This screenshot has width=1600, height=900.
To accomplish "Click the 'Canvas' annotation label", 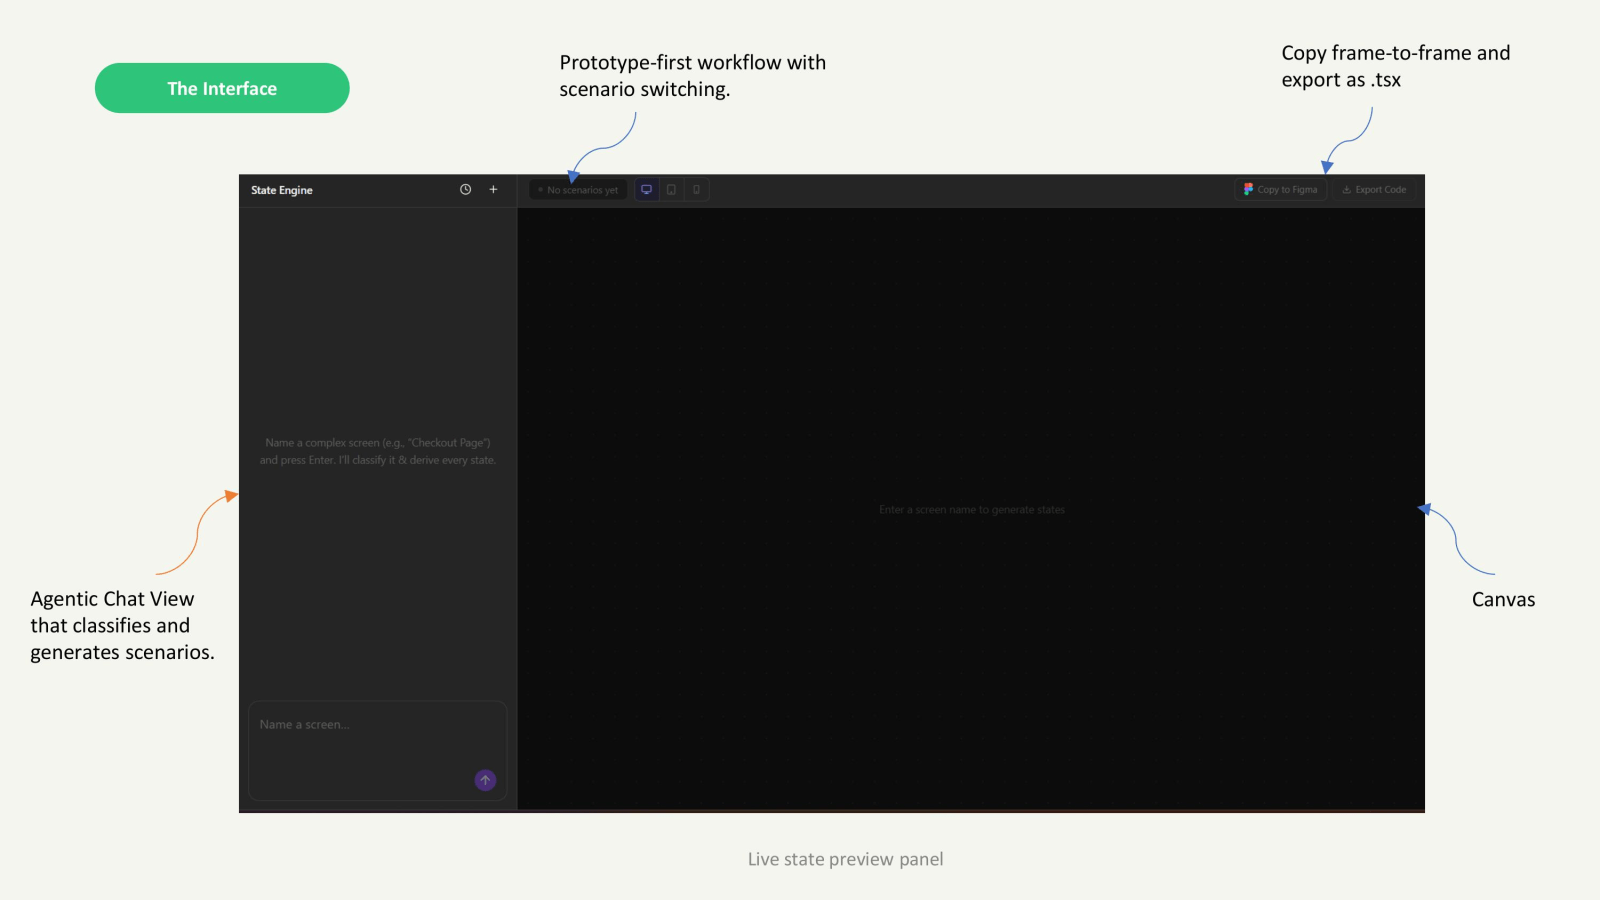I will point(1503,600).
